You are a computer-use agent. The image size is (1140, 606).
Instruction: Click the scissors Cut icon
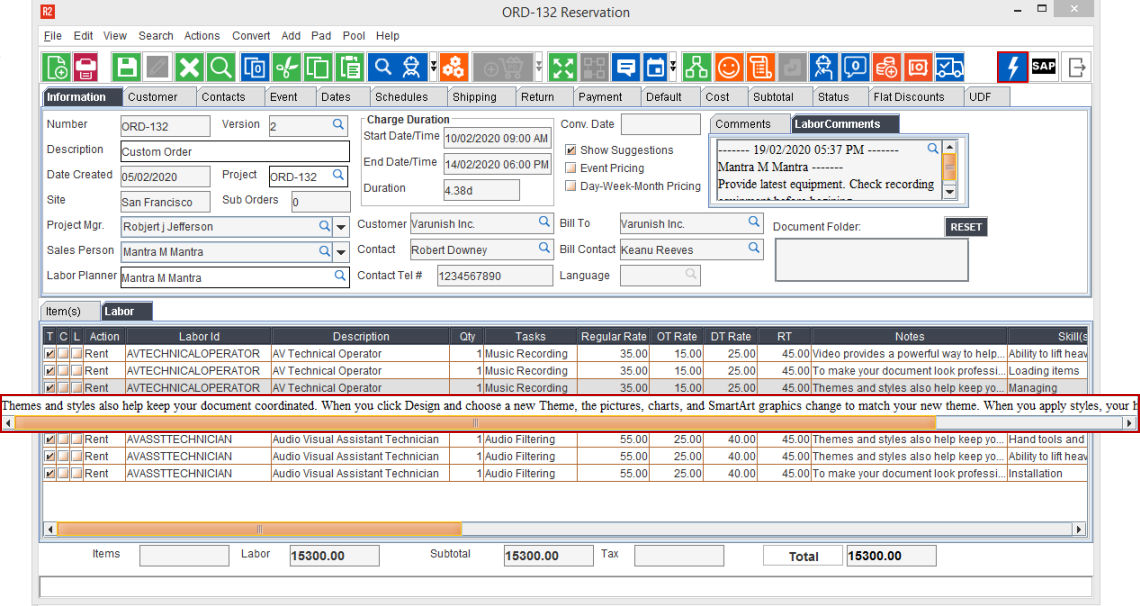click(287, 67)
